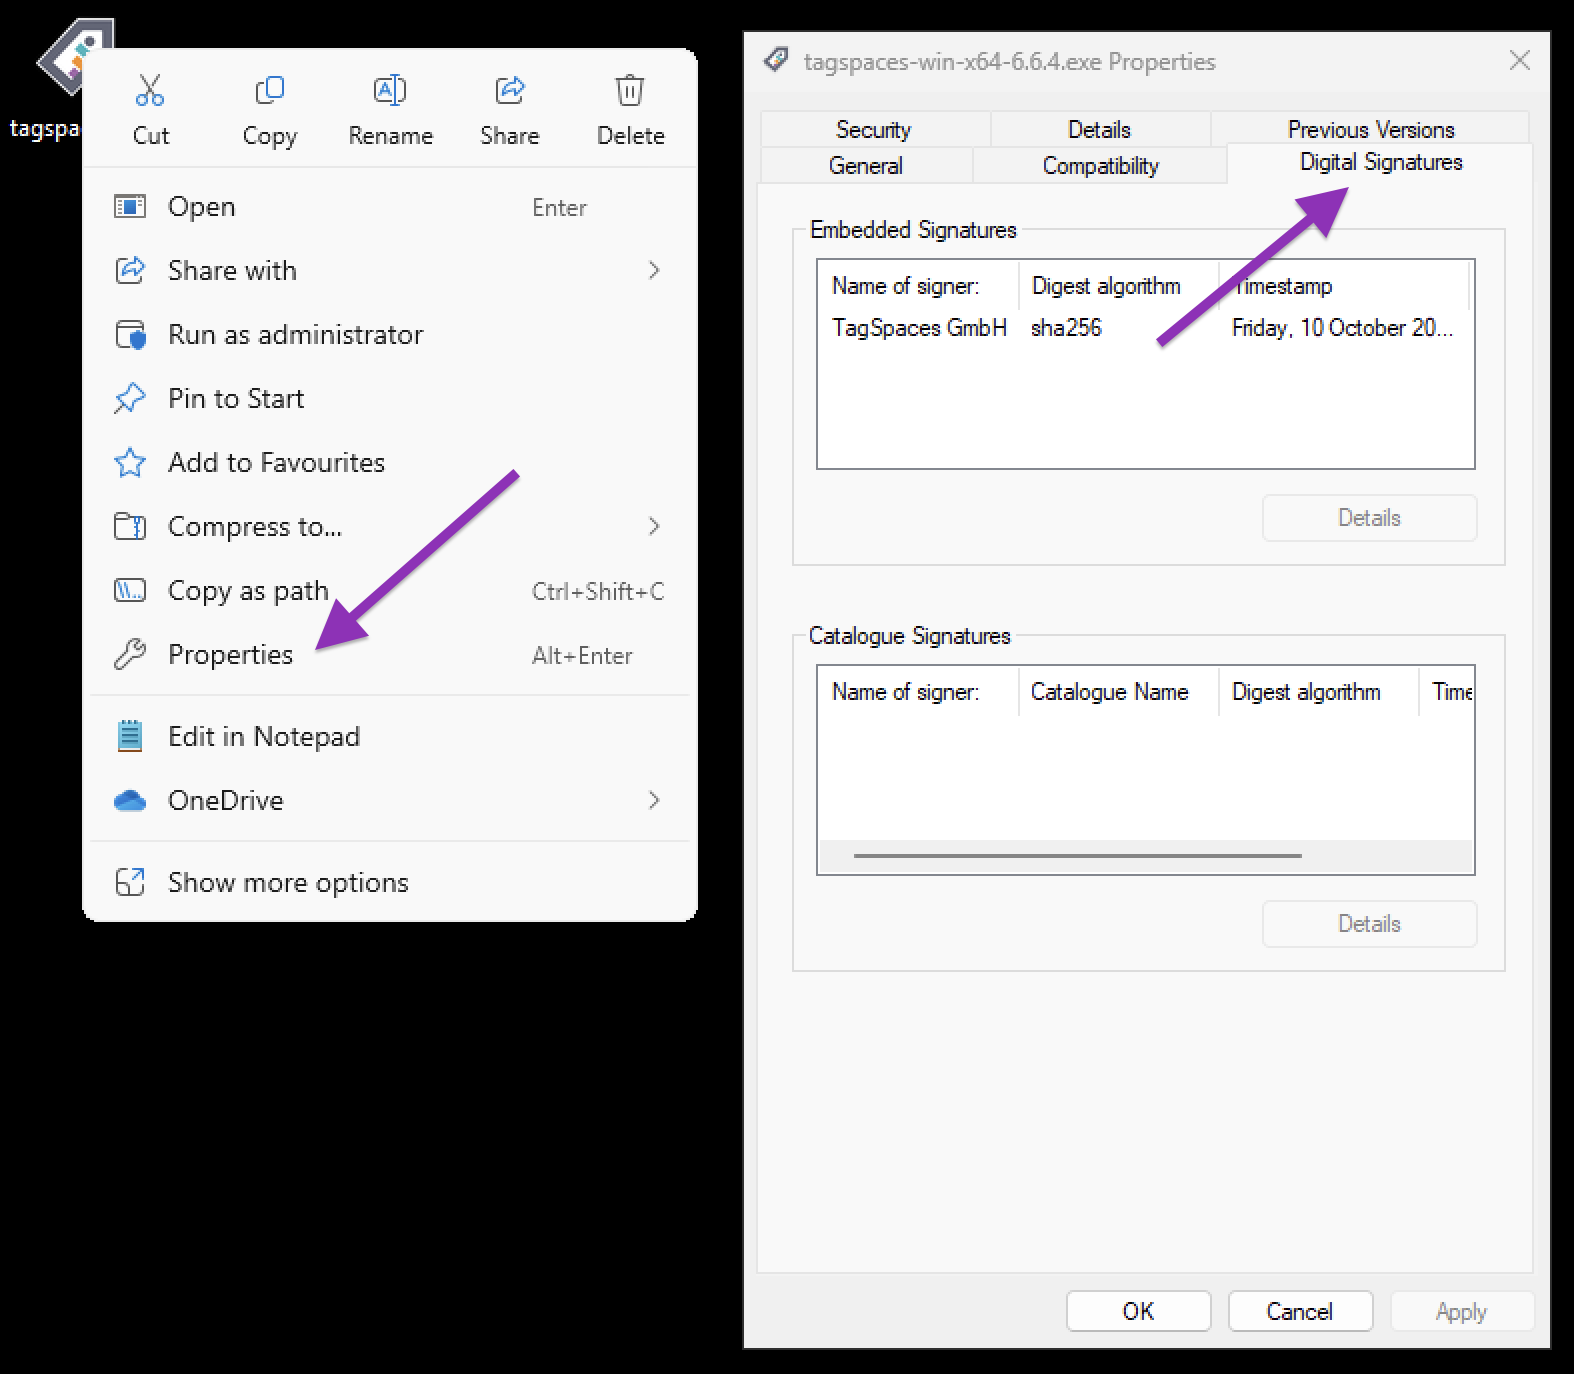1574x1374 pixels.
Task: Switch to the General tab
Action: tap(866, 166)
